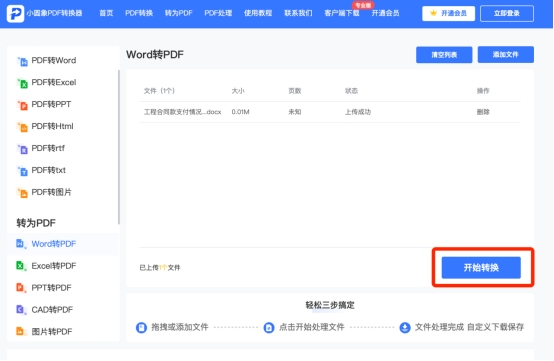The width and height of the screenshot is (554, 361).
Task: Click the 开始转换 button
Action: (x=481, y=268)
